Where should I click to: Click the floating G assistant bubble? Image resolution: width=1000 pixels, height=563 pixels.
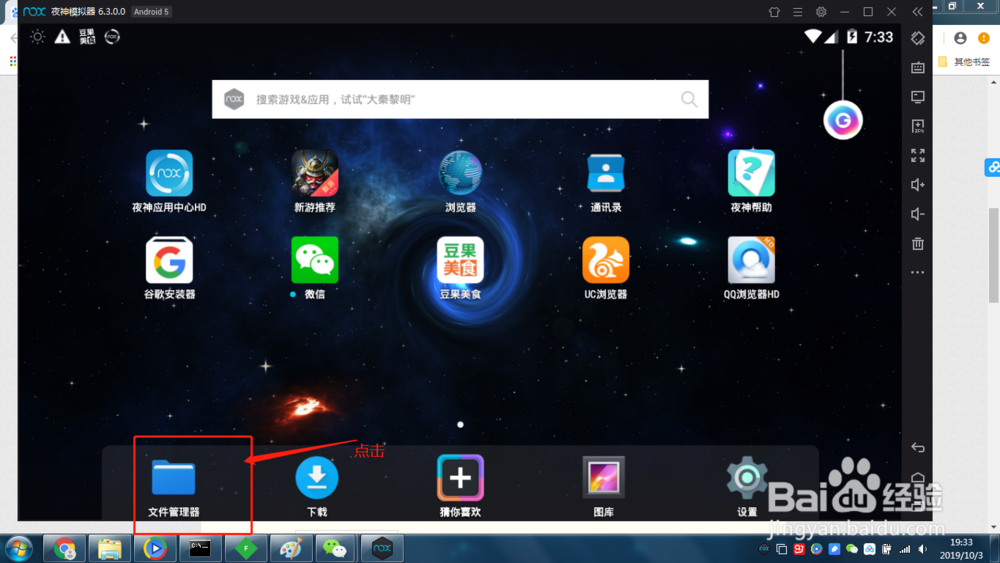tap(843, 120)
